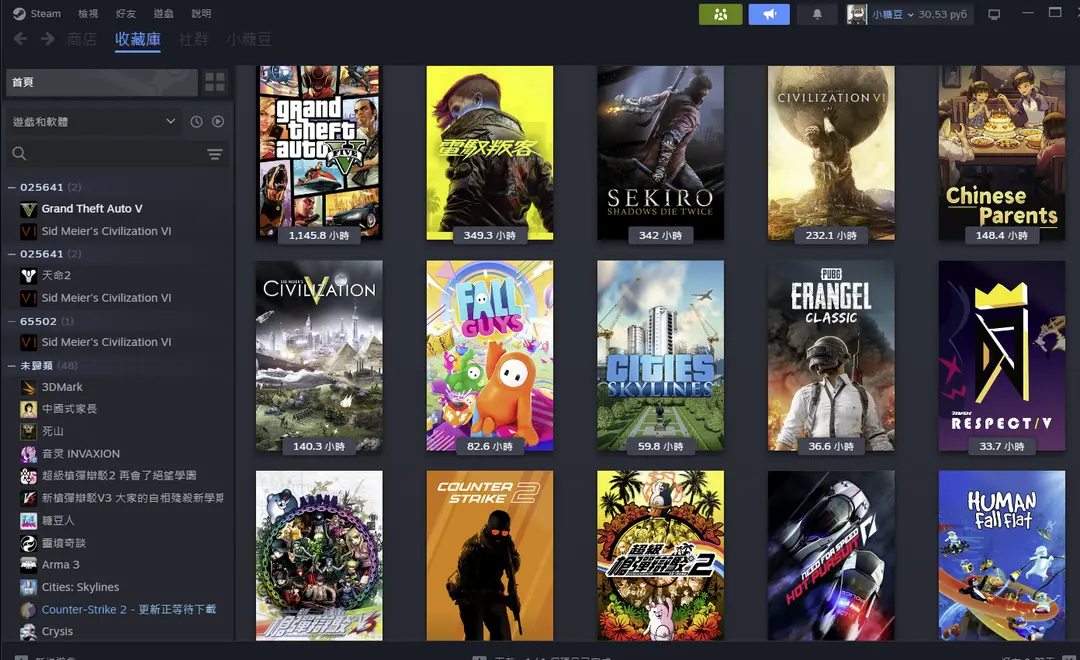Click the Counter-Strike 2 sidebar icon
The image size is (1080, 660).
[x=28, y=610]
